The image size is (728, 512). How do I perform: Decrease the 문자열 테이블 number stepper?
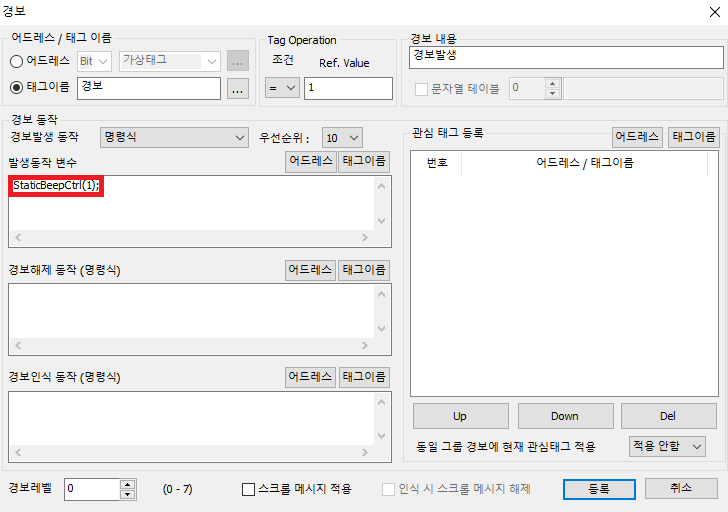coord(552,93)
